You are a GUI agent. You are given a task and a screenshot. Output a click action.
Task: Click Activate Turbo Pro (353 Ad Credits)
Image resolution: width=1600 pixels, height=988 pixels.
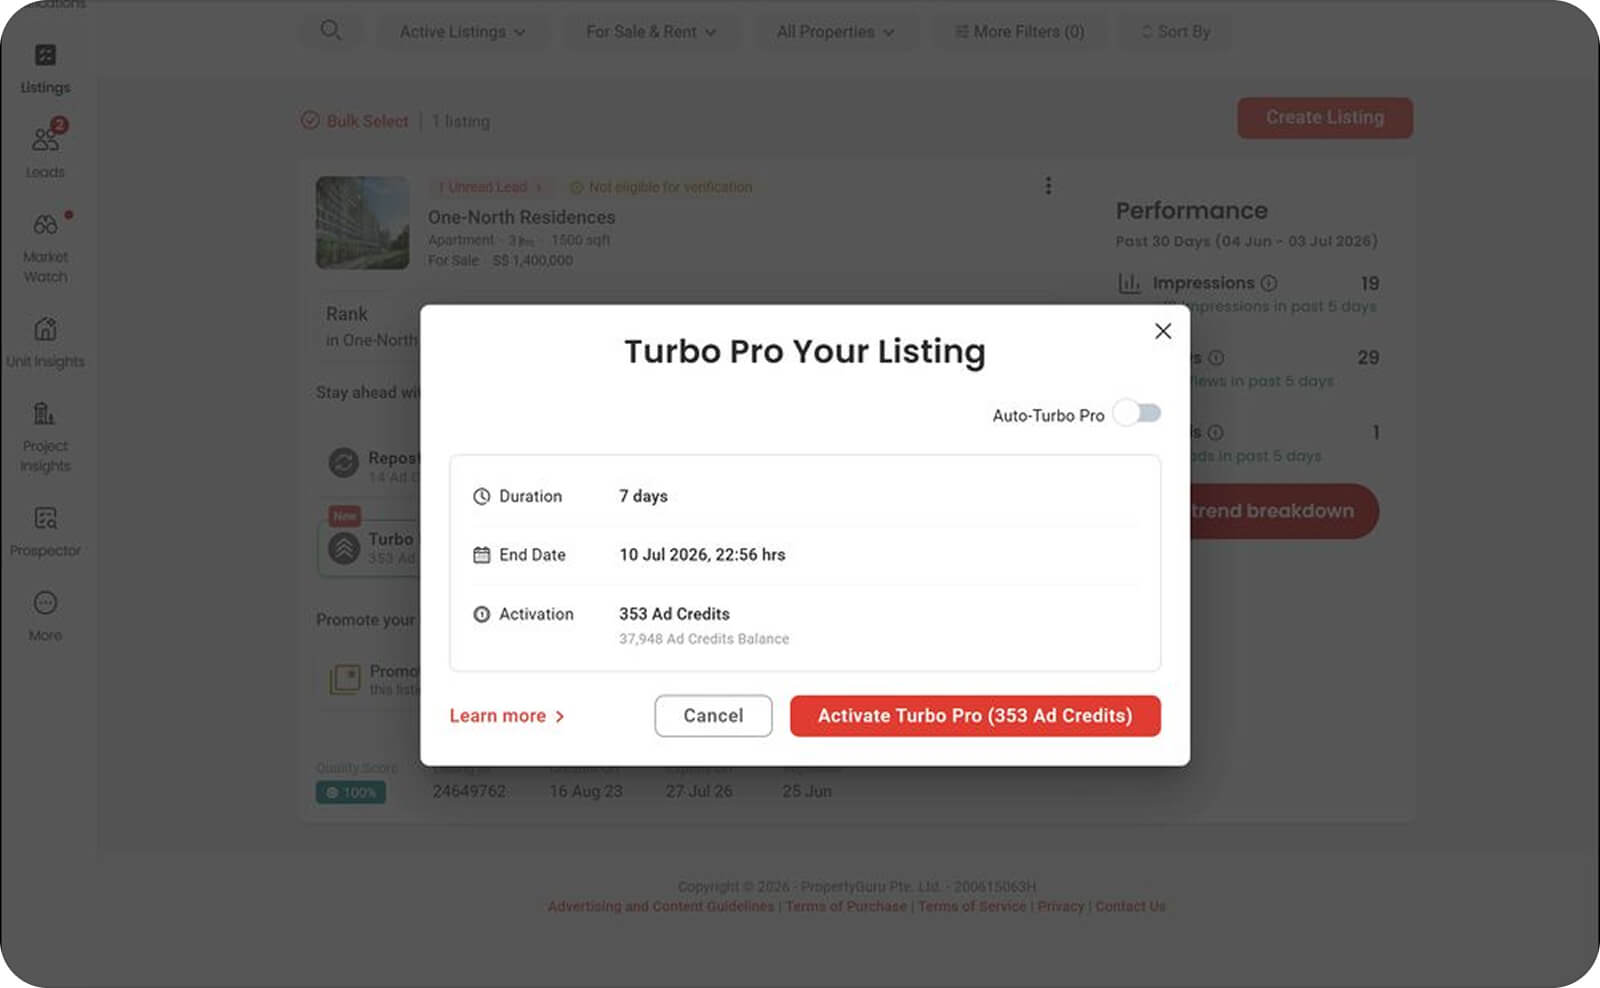pos(975,716)
